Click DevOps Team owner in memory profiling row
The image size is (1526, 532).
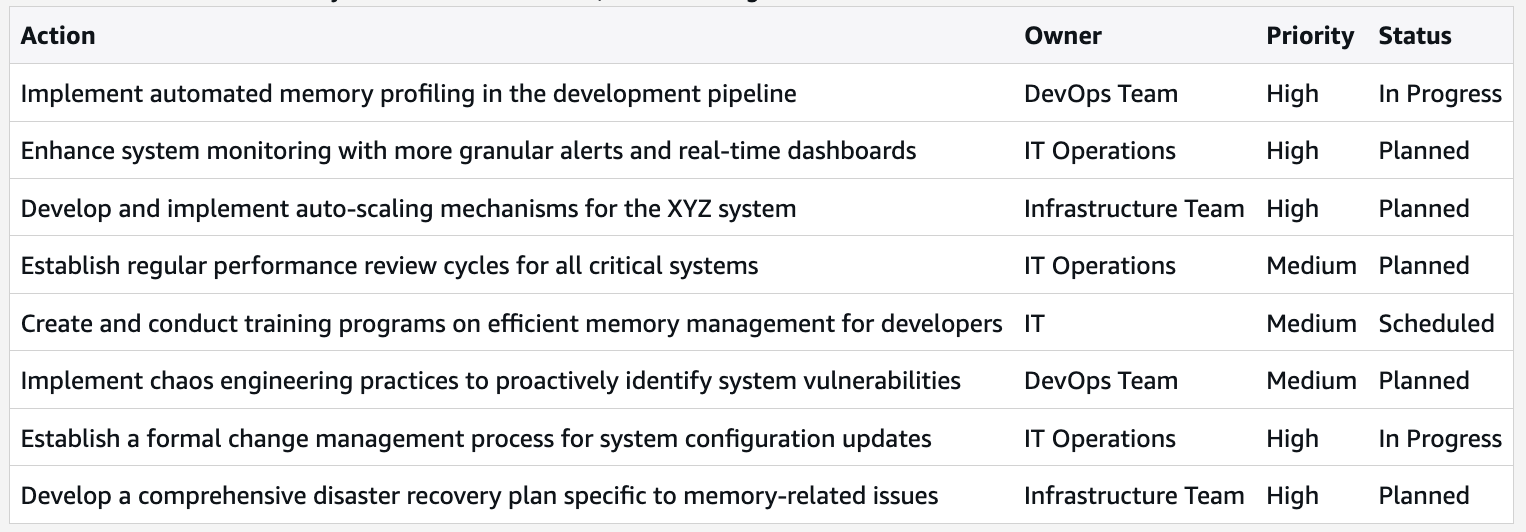point(1101,94)
